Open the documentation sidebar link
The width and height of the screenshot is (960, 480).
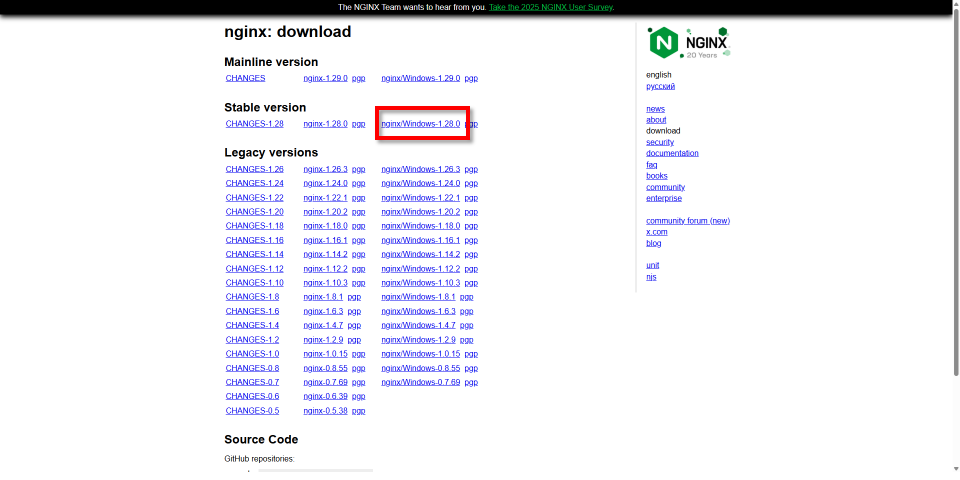pos(672,153)
